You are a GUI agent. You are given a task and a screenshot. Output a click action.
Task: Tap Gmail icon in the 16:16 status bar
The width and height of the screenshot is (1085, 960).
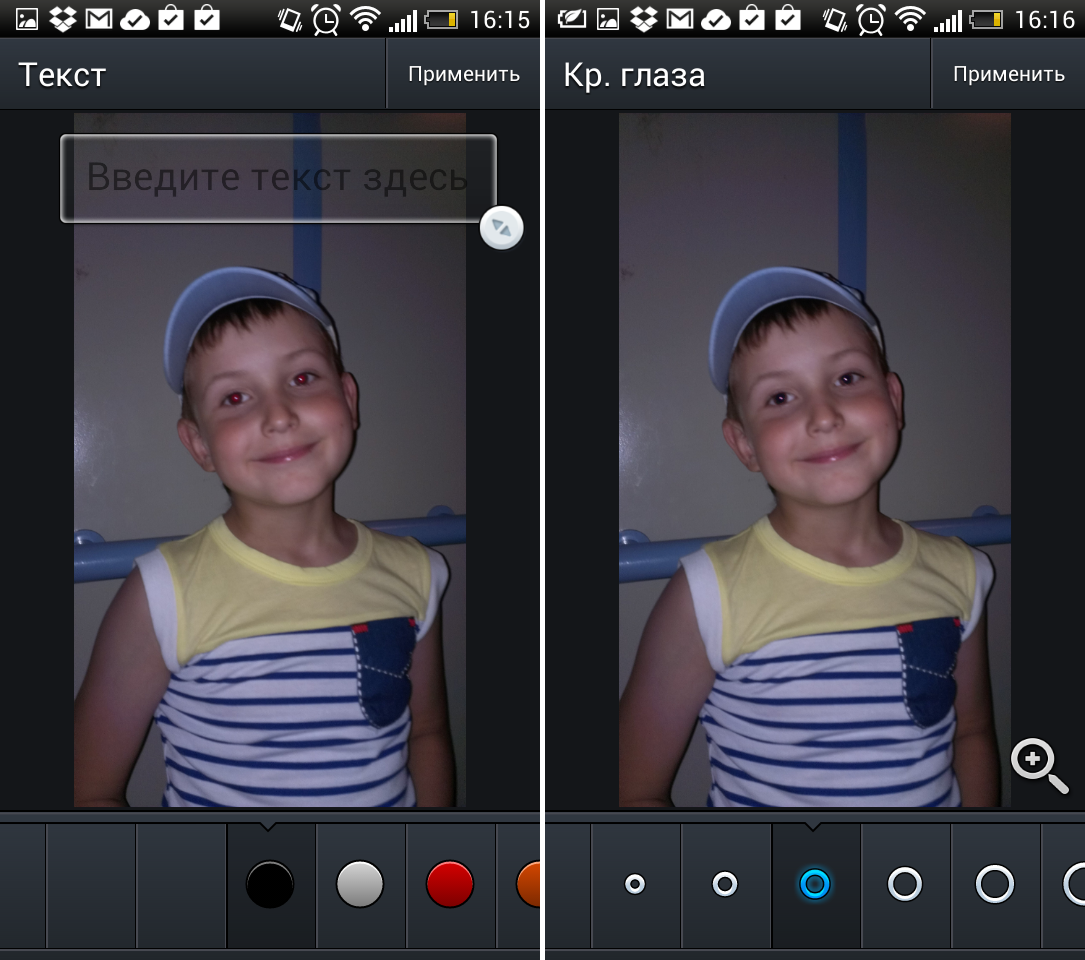point(680,19)
